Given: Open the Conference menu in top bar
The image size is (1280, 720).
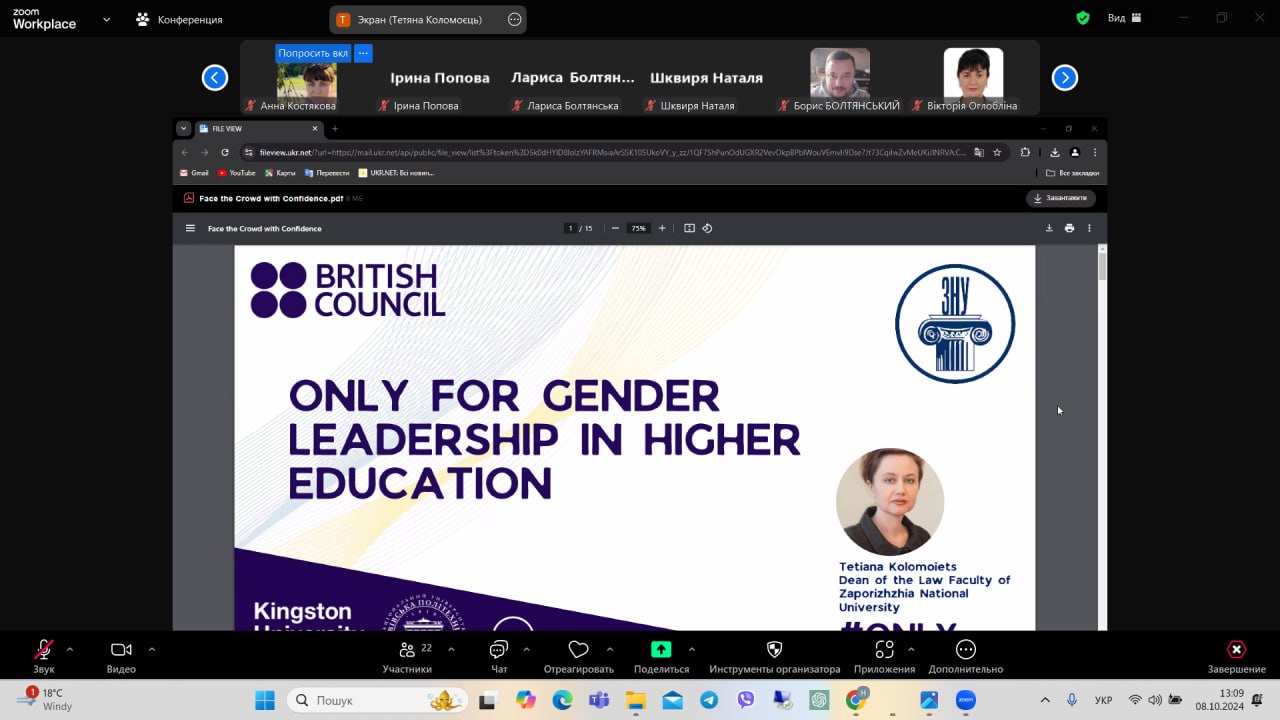Looking at the screenshot, I should [180, 19].
